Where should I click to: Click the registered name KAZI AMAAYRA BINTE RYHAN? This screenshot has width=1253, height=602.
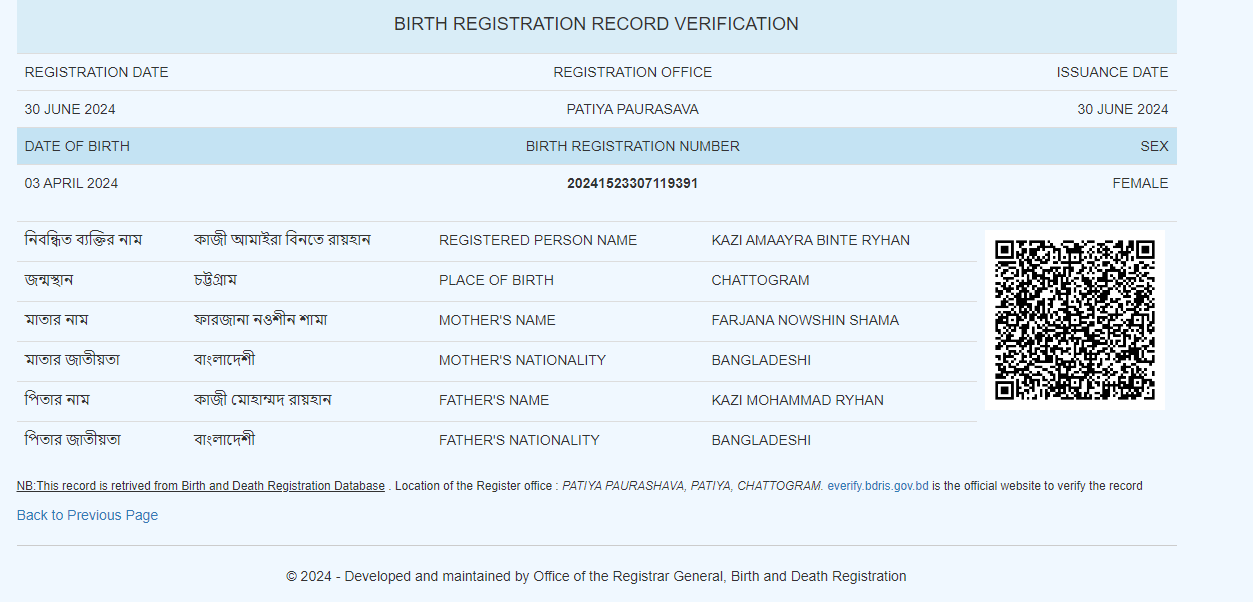tap(810, 240)
